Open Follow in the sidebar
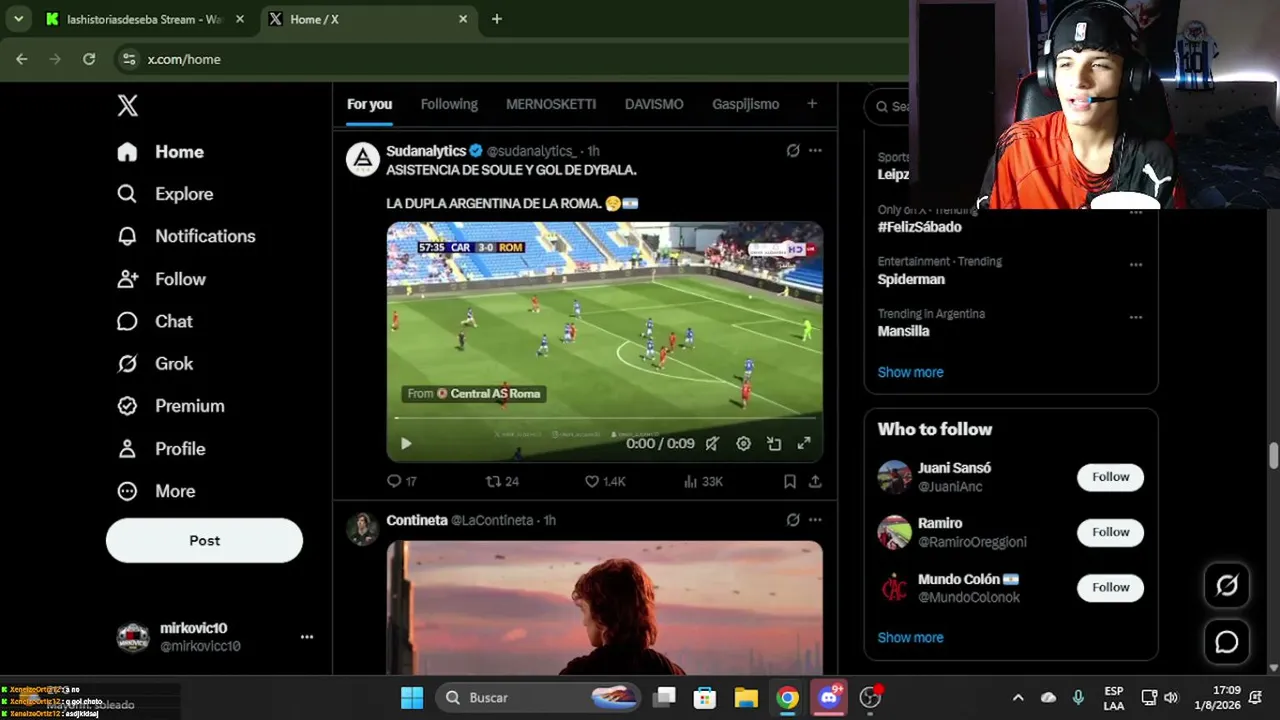Image resolution: width=1280 pixels, height=720 pixels. [x=161, y=279]
